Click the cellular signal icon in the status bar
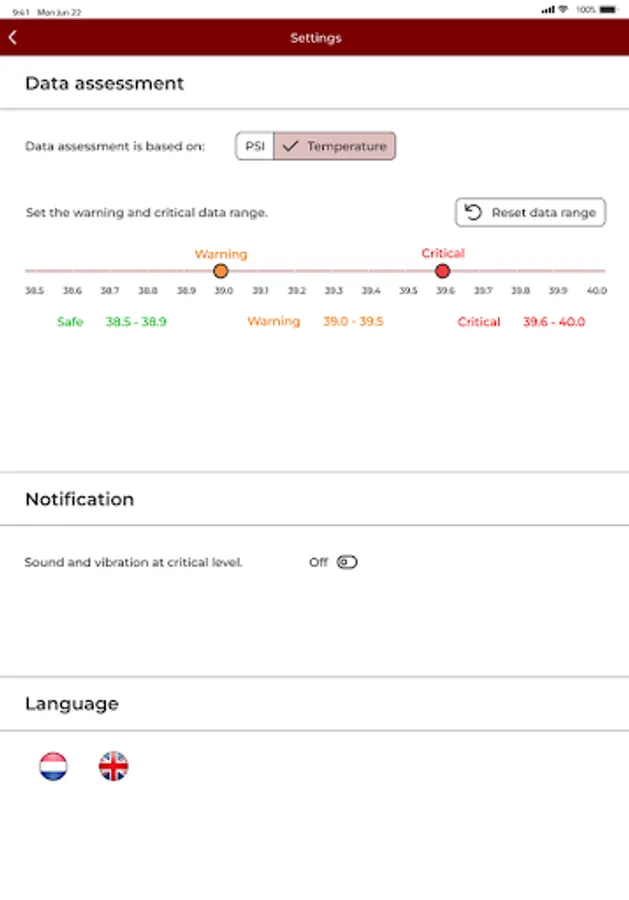 [x=548, y=9]
